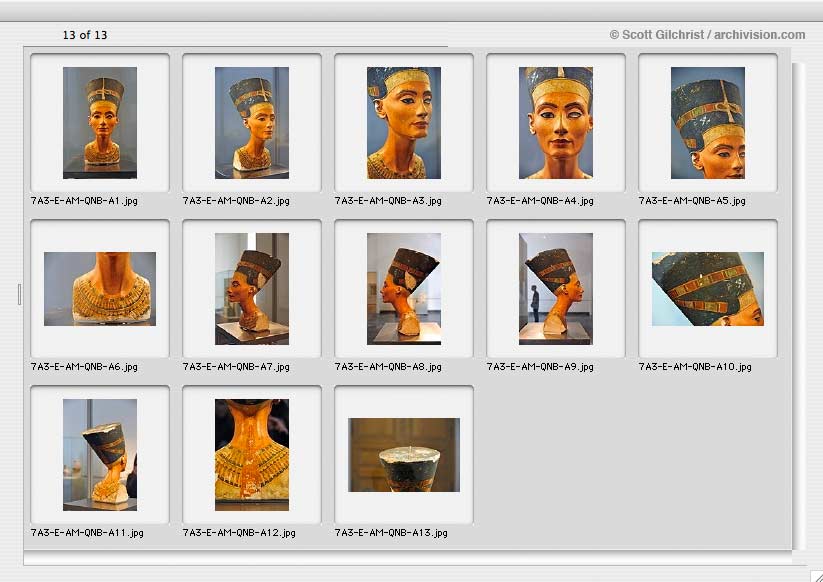The width and height of the screenshot is (823, 582).
Task: Click the "13 of 13" count text
Action: click(x=85, y=35)
